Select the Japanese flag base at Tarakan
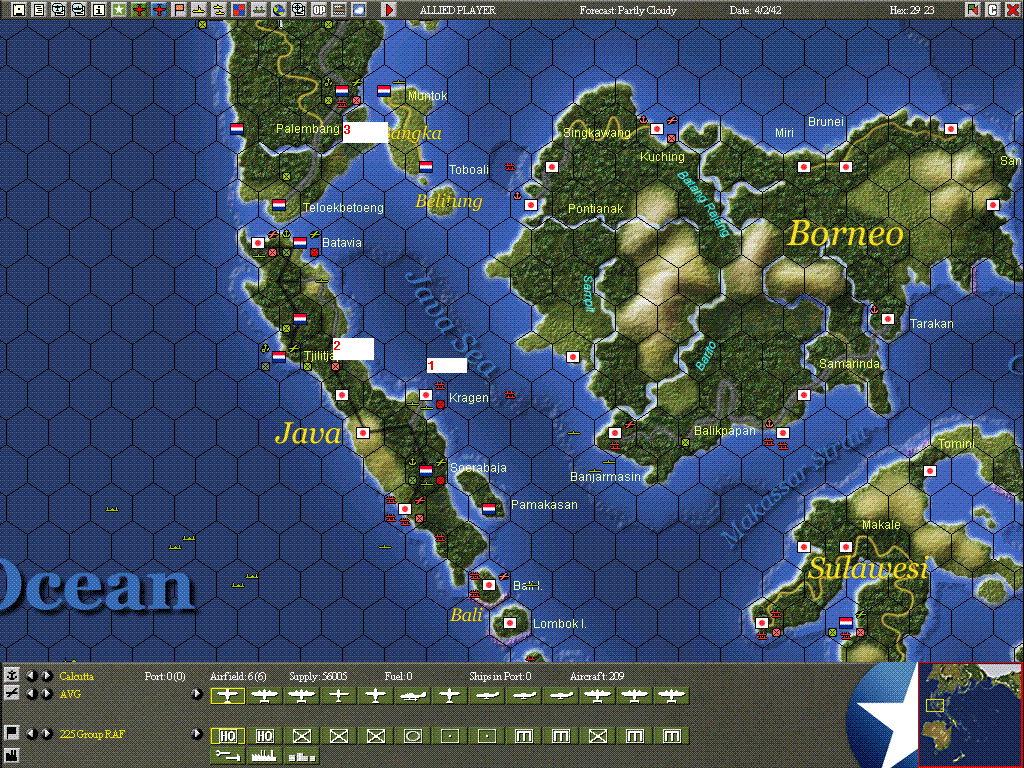Screen dimensions: 1024x768 [888, 319]
